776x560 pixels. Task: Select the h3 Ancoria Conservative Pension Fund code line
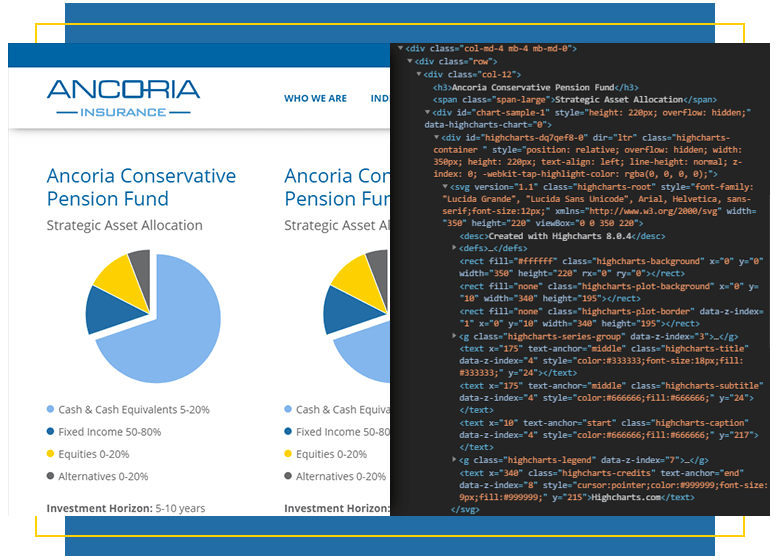[x=535, y=87]
